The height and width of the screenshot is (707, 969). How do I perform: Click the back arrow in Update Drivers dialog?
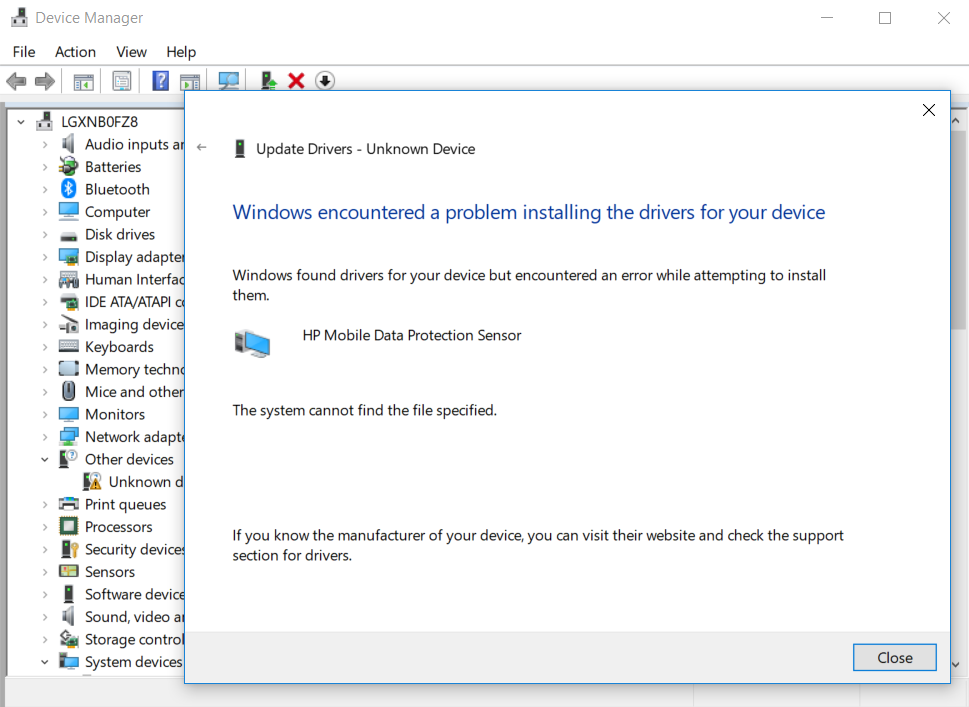pos(201,147)
